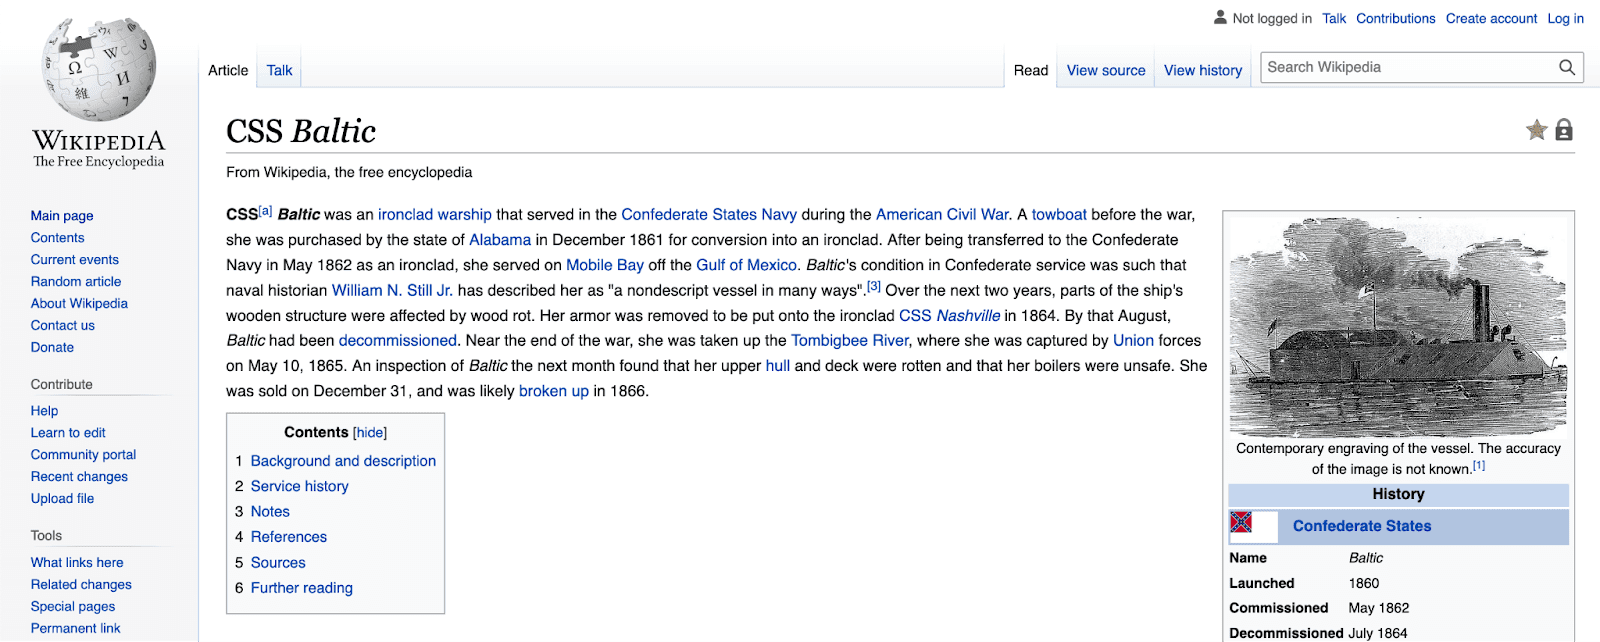1600x642 pixels.
Task: Click the infobox Launched value 1860
Action: point(1364,583)
